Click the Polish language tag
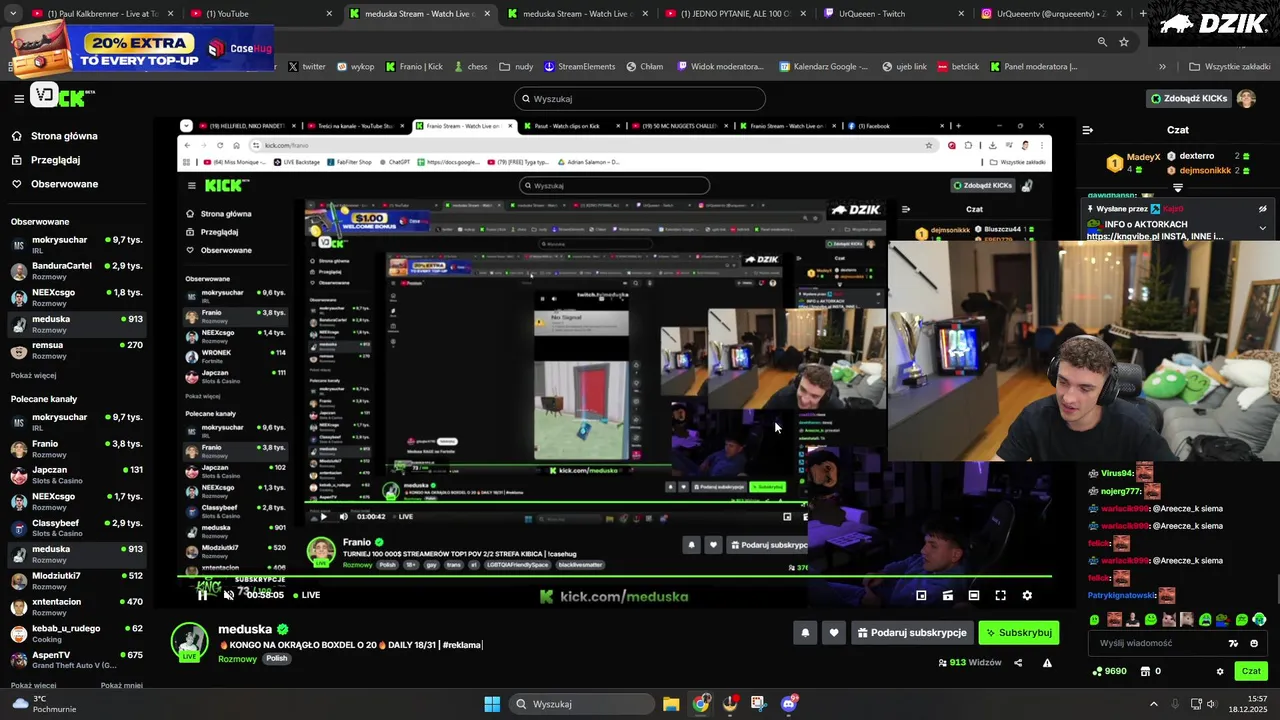The width and height of the screenshot is (1280, 720). (277, 659)
